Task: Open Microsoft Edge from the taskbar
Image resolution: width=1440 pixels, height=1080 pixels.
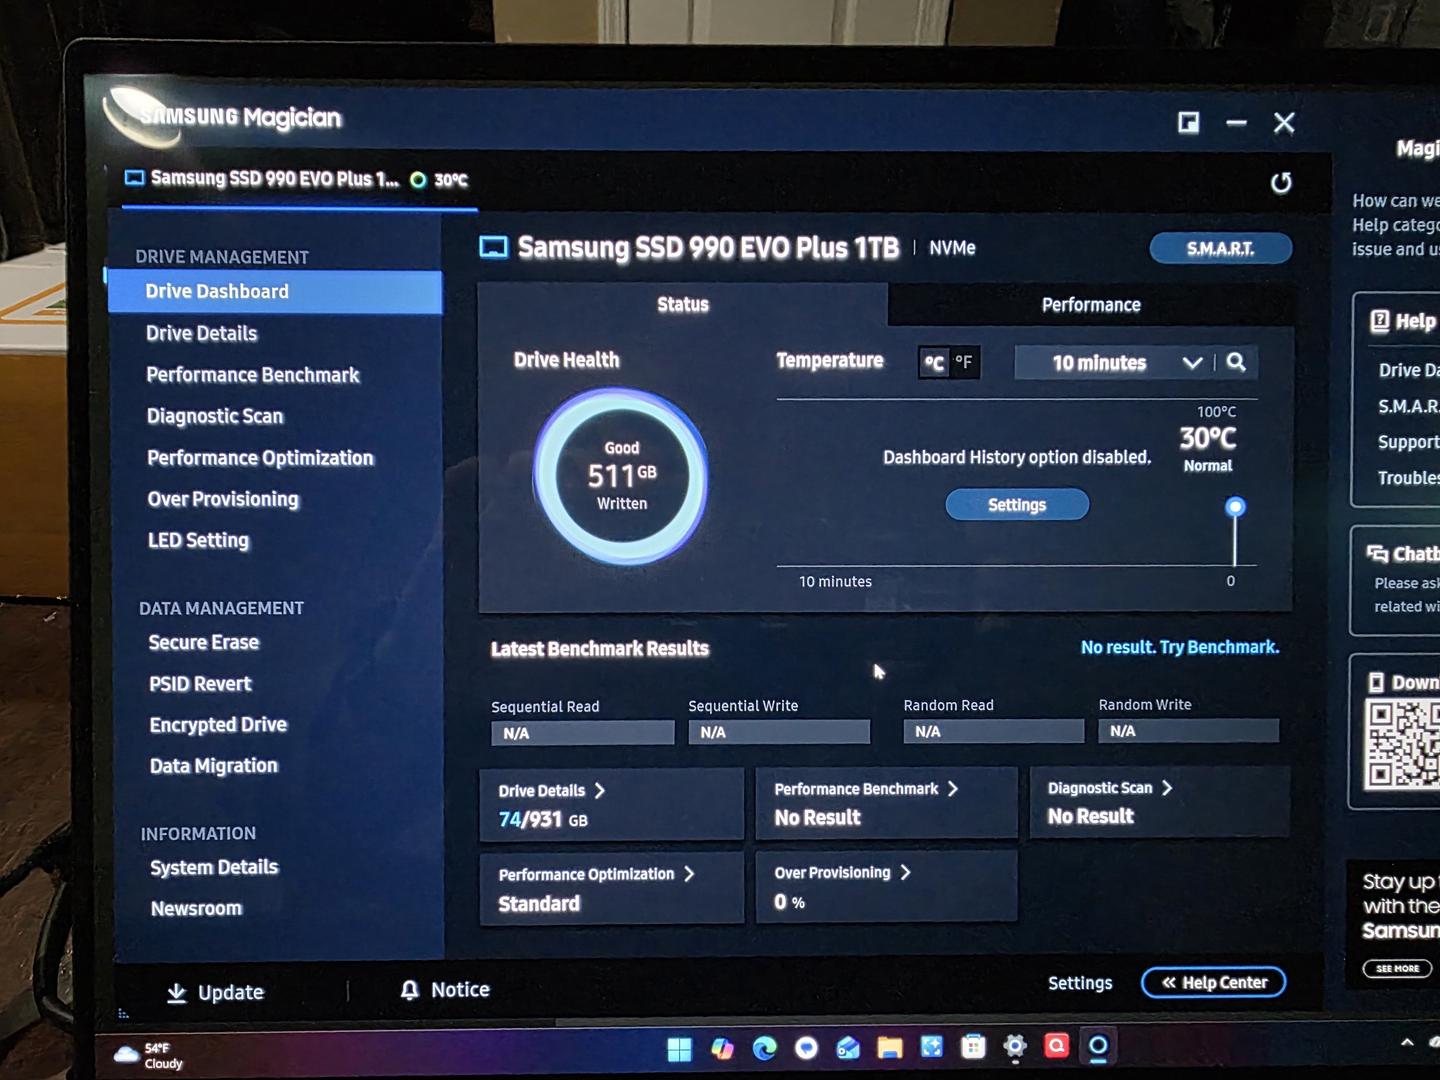Action: click(x=764, y=1048)
